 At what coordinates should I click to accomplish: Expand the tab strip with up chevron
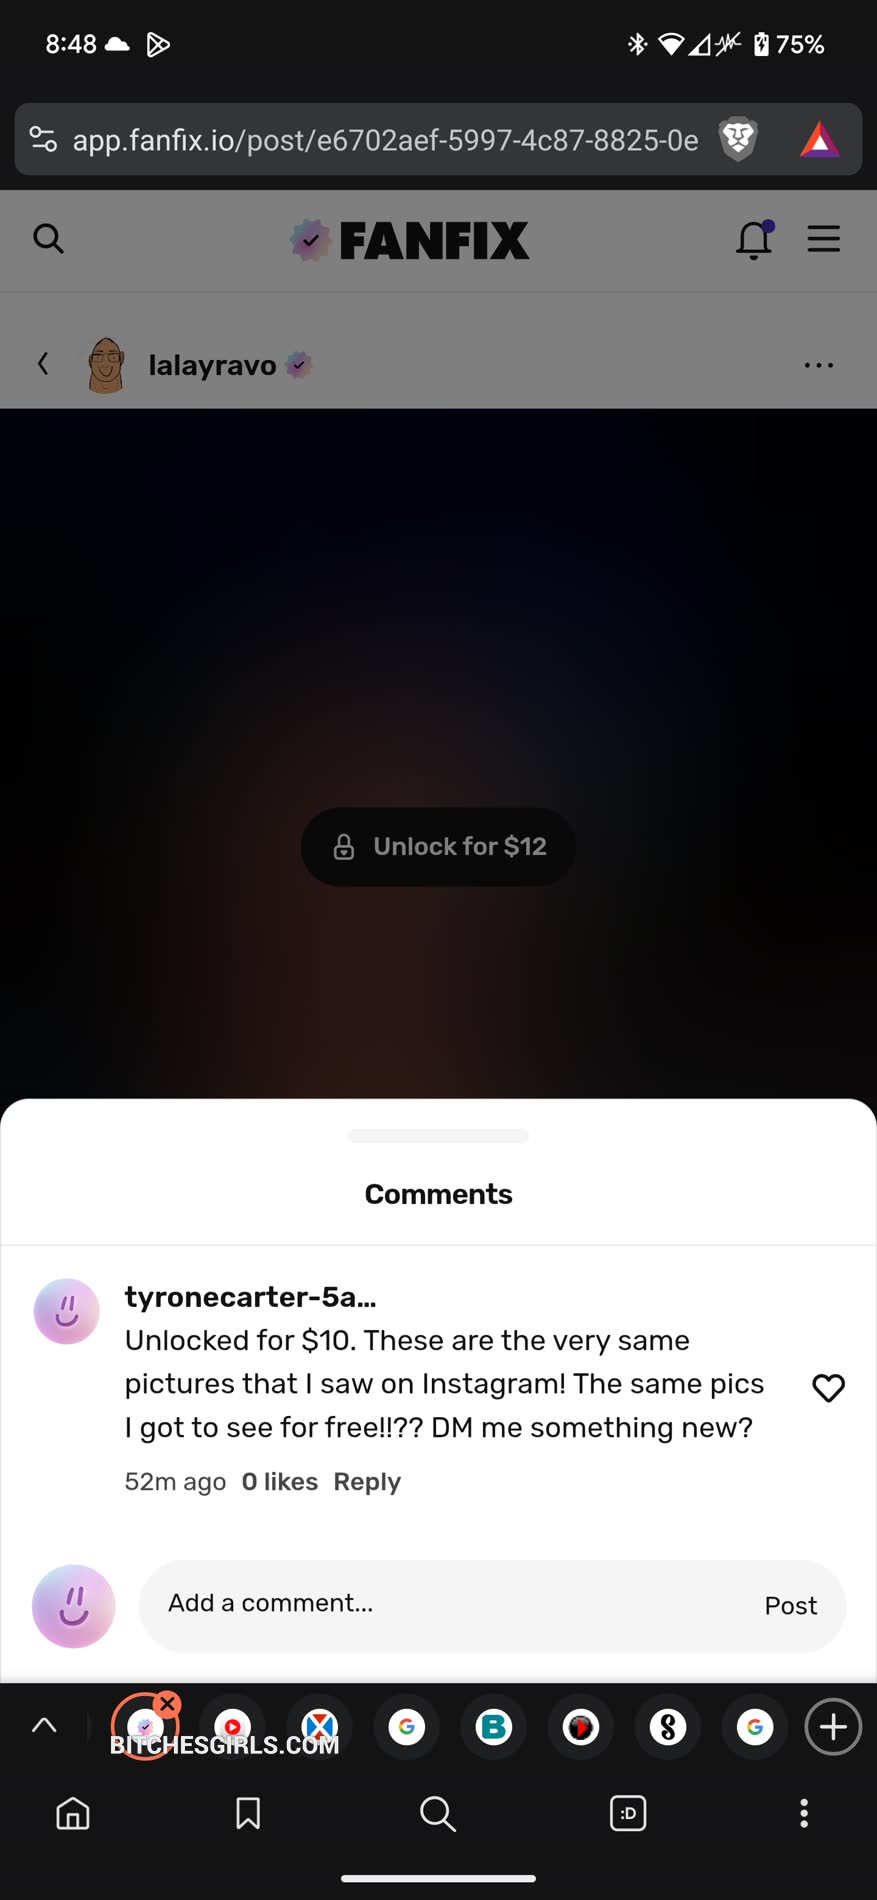[x=44, y=1725]
